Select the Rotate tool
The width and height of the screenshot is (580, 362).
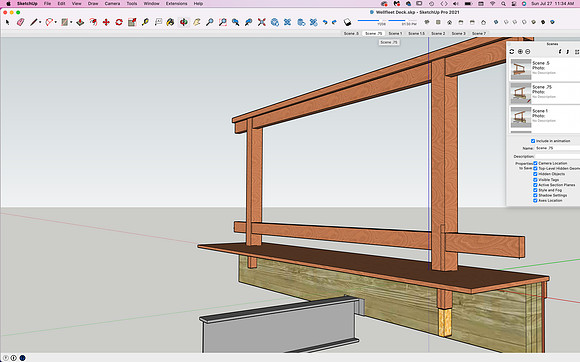pos(119,23)
